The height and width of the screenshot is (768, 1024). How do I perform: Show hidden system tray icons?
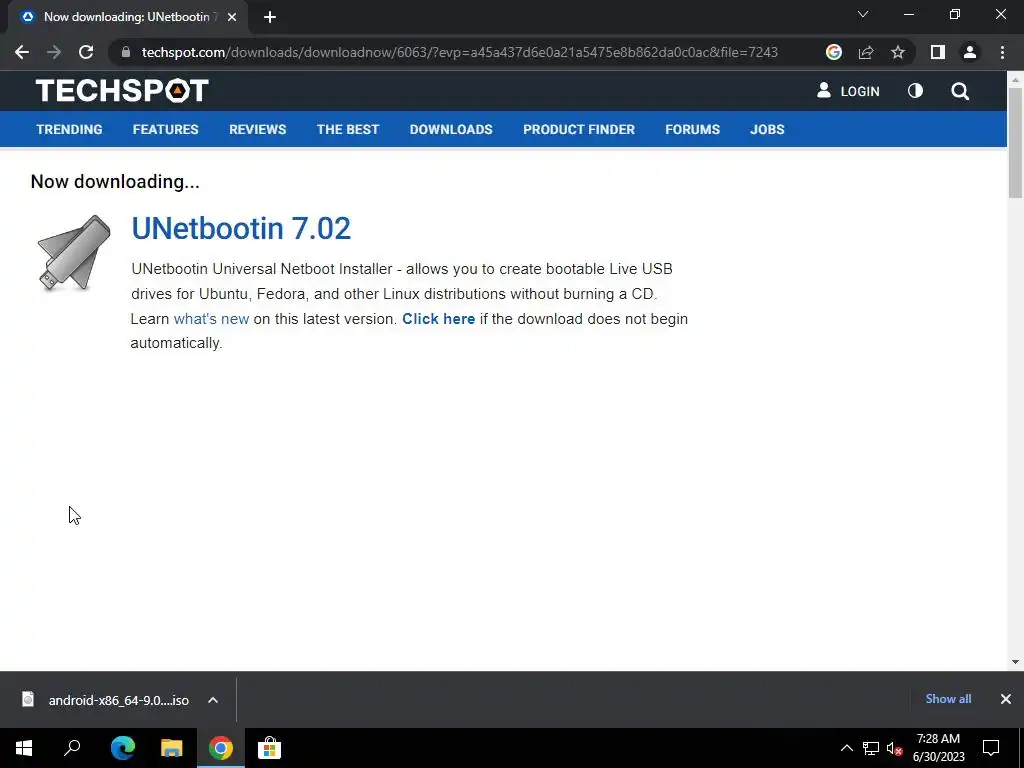click(x=846, y=748)
